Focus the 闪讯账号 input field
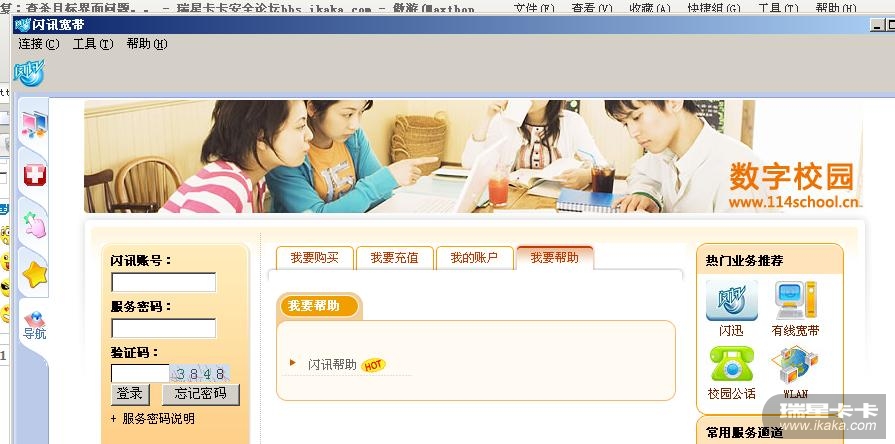This screenshot has height=444, width=895. (x=163, y=282)
